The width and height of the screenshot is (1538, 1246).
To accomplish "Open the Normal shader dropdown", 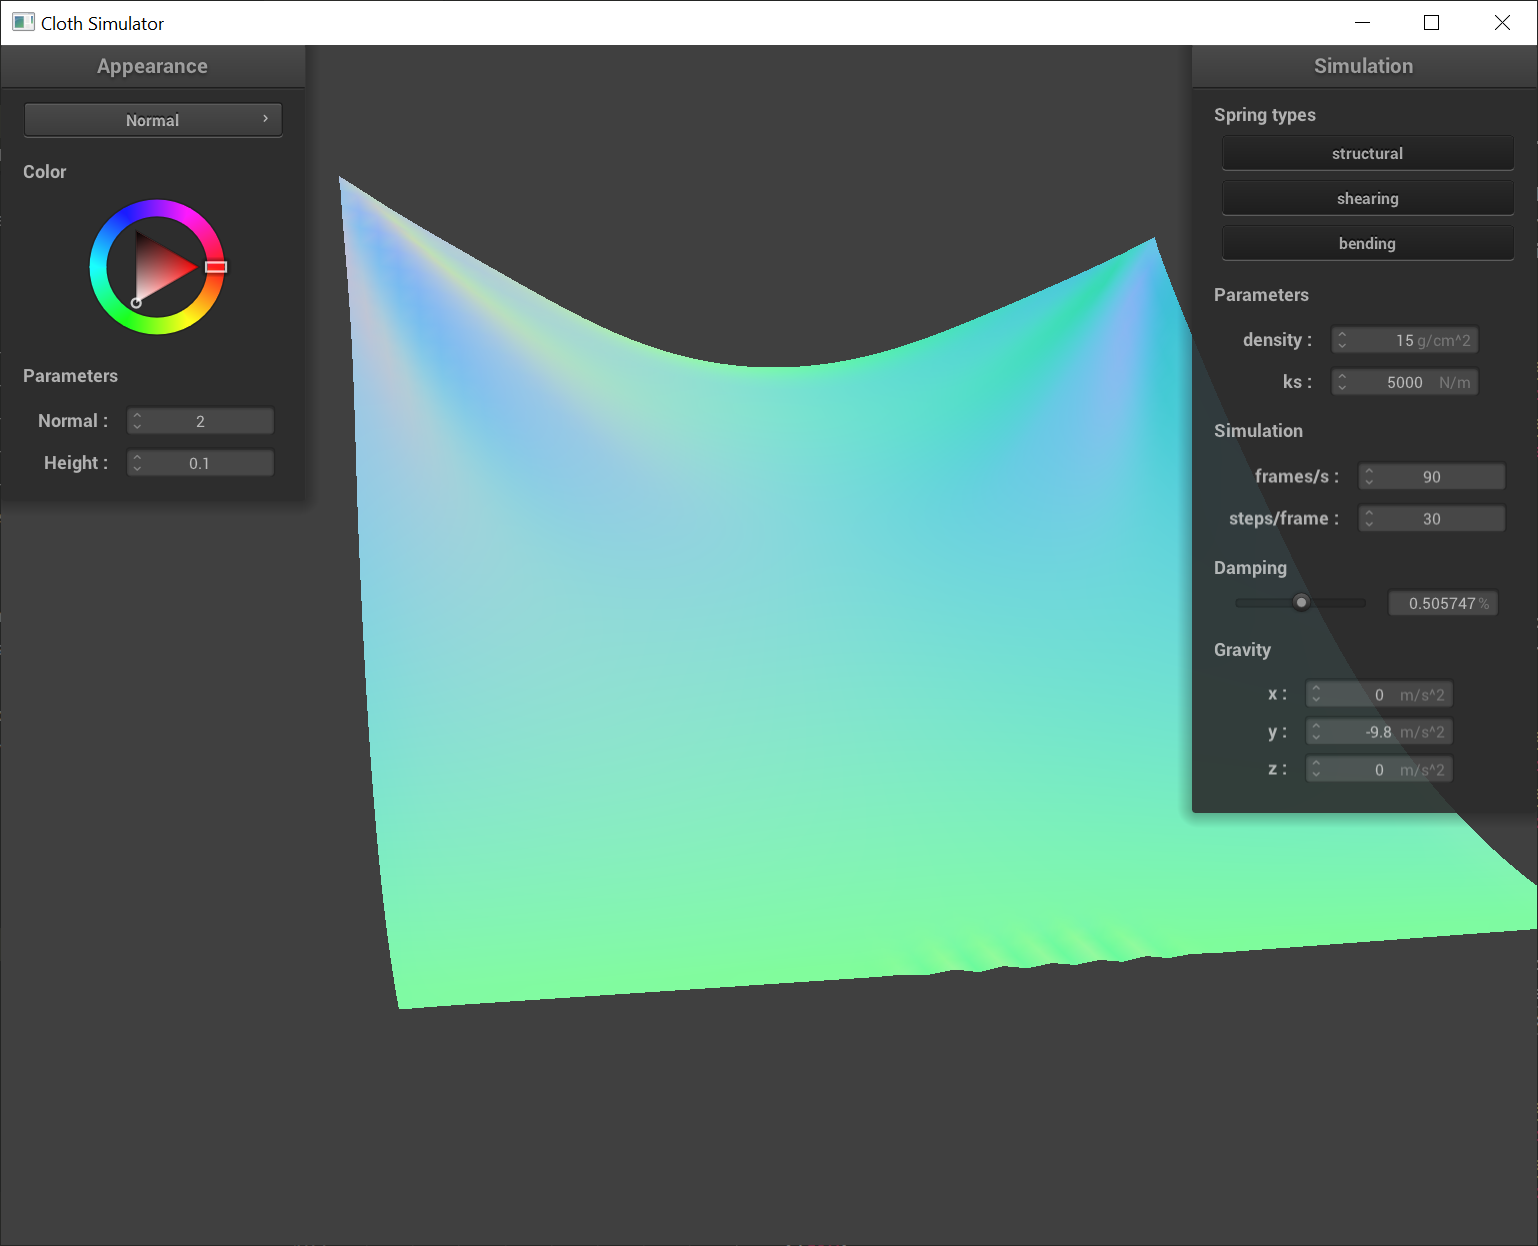I will pos(153,120).
